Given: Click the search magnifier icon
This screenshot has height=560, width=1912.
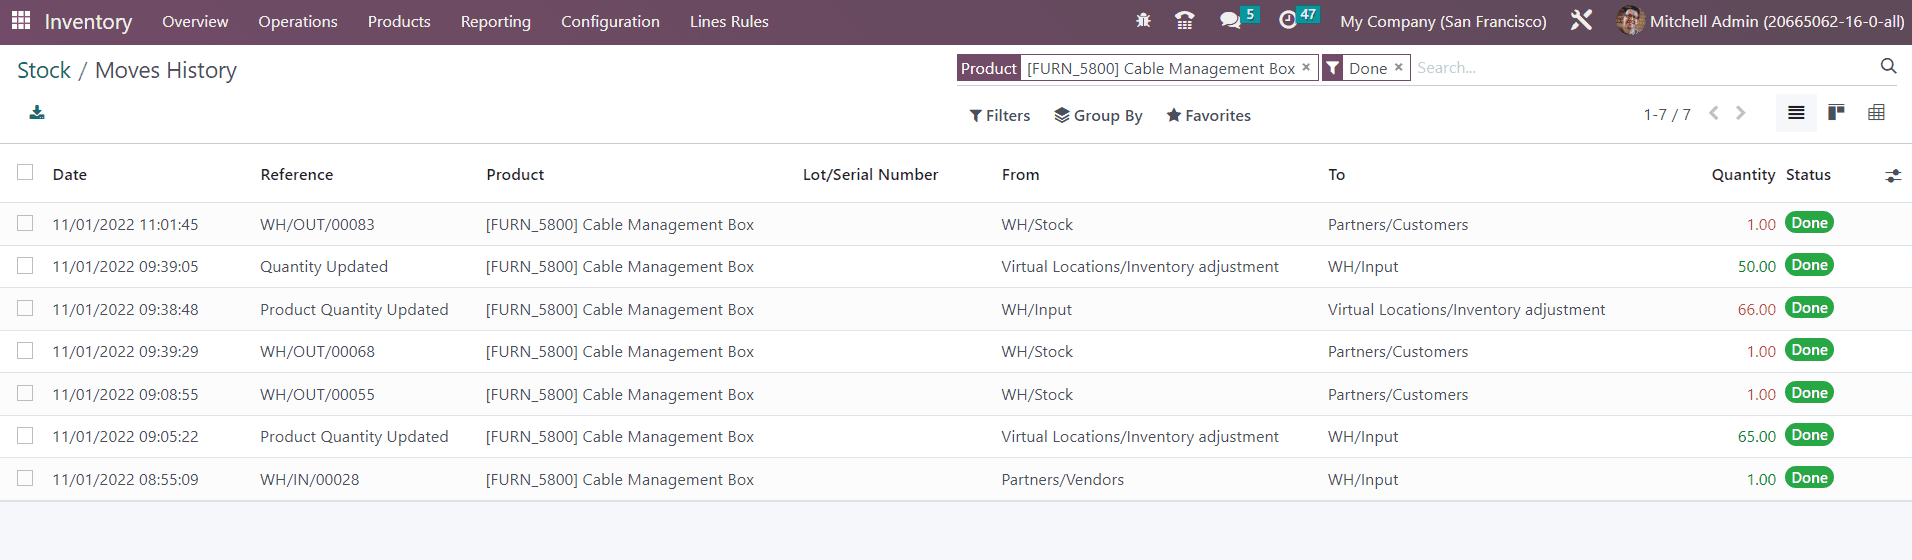Looking at the screenshot, I should tap(1888, 66).
